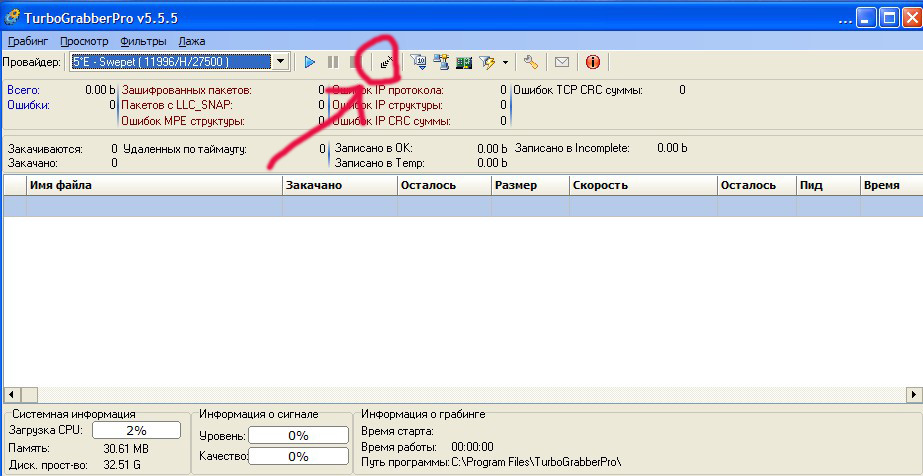The image size is (923, 476).
Task: Click the 'Время работы:' 00:00:00 value
Action: click(x=472, y=447)
